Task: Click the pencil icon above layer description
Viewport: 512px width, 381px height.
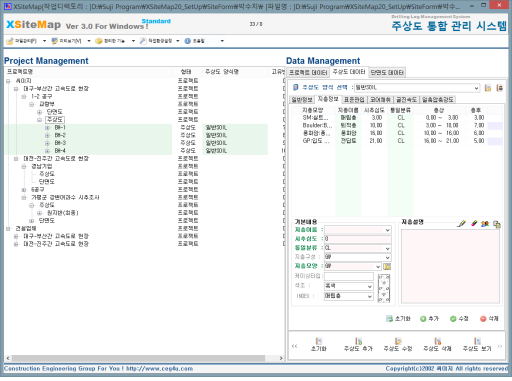Action: pos(462,223)
